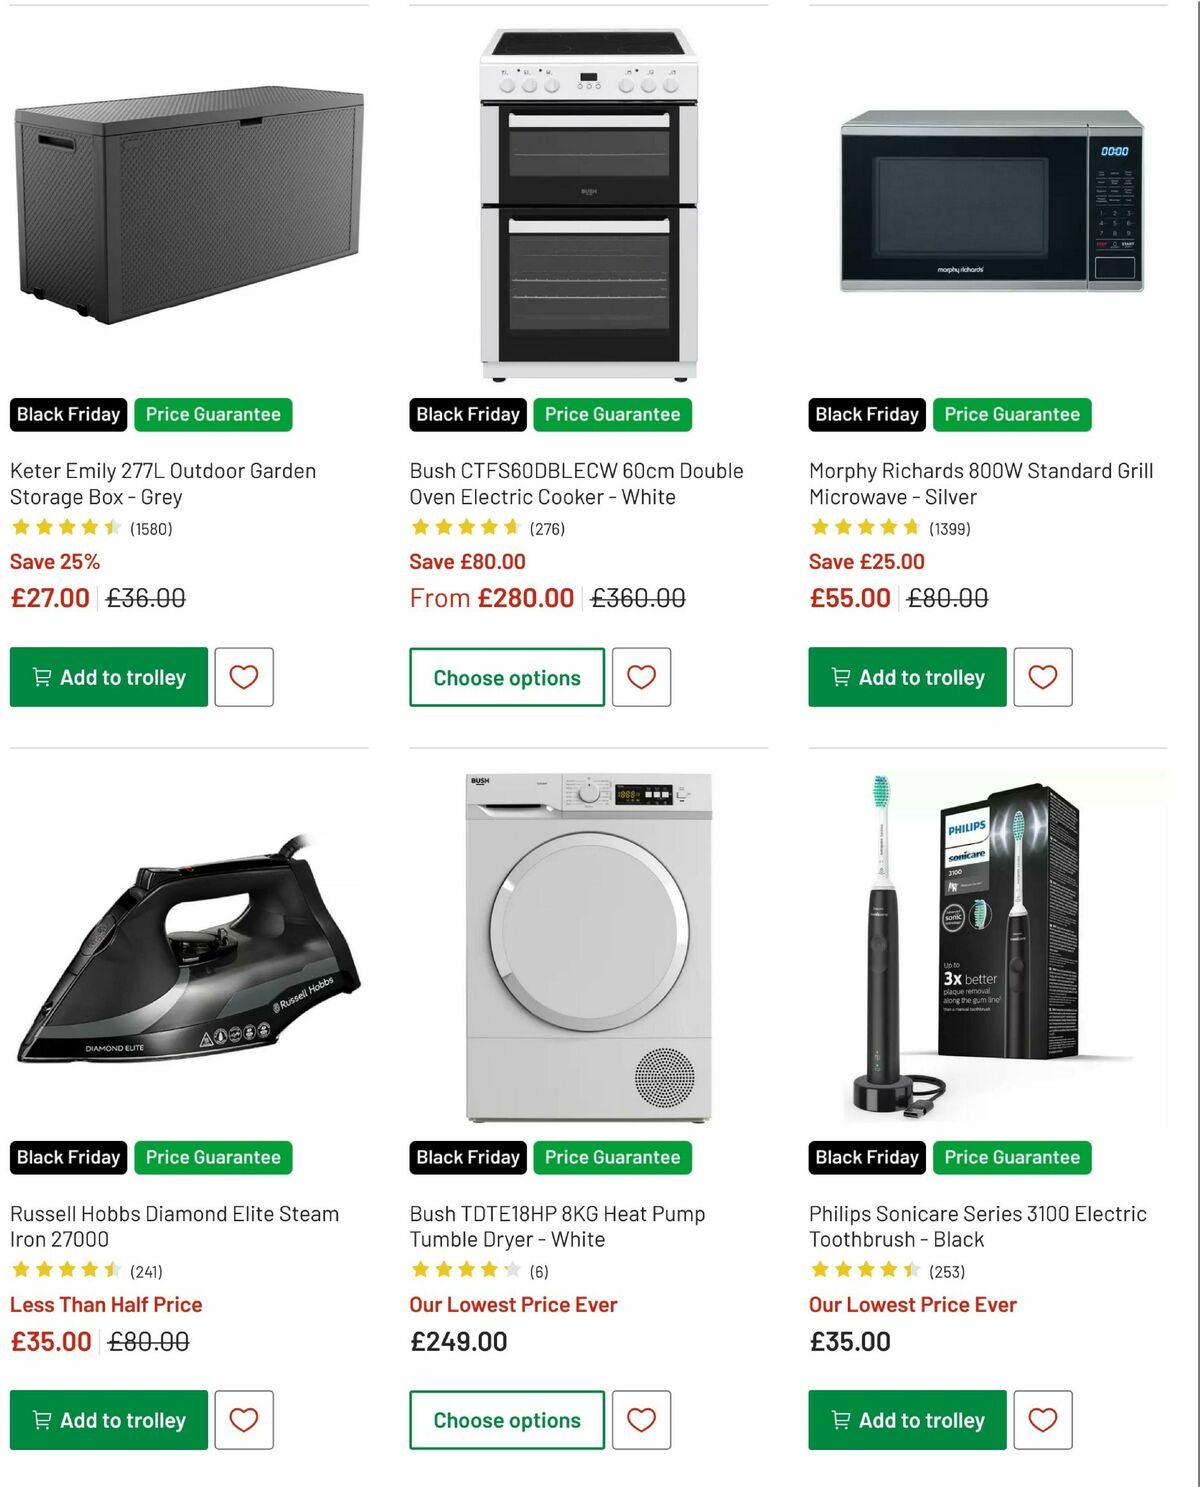
Task: Click the trolley icon on the Morphy Richards microwave
Action: (x=842, y=677)
